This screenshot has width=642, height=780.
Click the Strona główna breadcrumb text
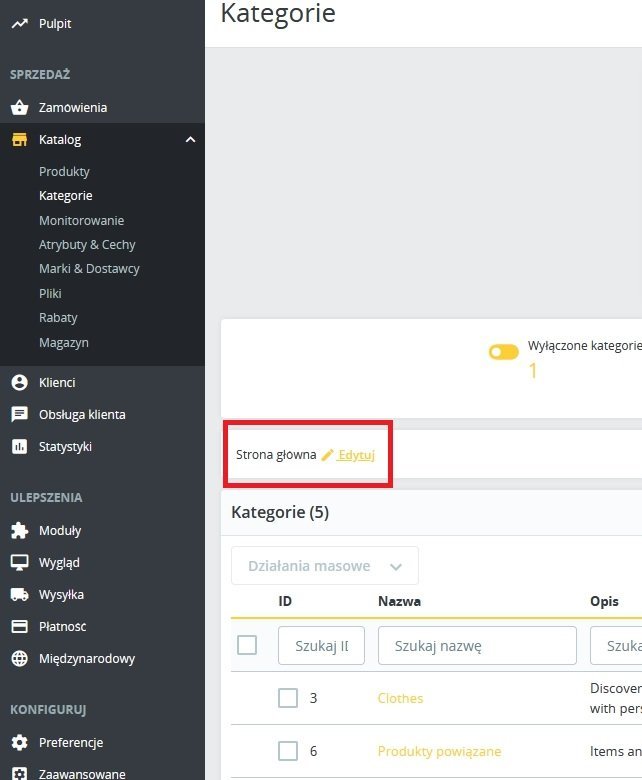click(x=276, y=455)
